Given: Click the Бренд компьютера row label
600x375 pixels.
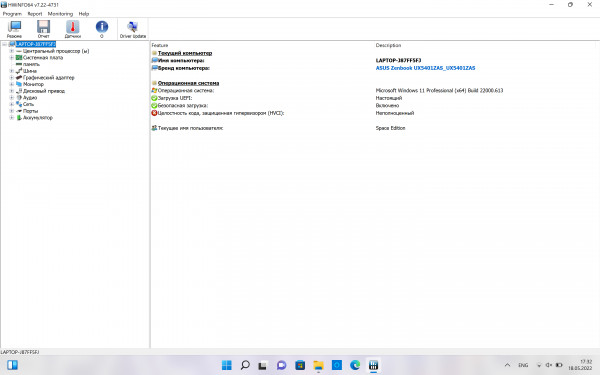Looking at the screenshot, I should click(x=184, y=68).
